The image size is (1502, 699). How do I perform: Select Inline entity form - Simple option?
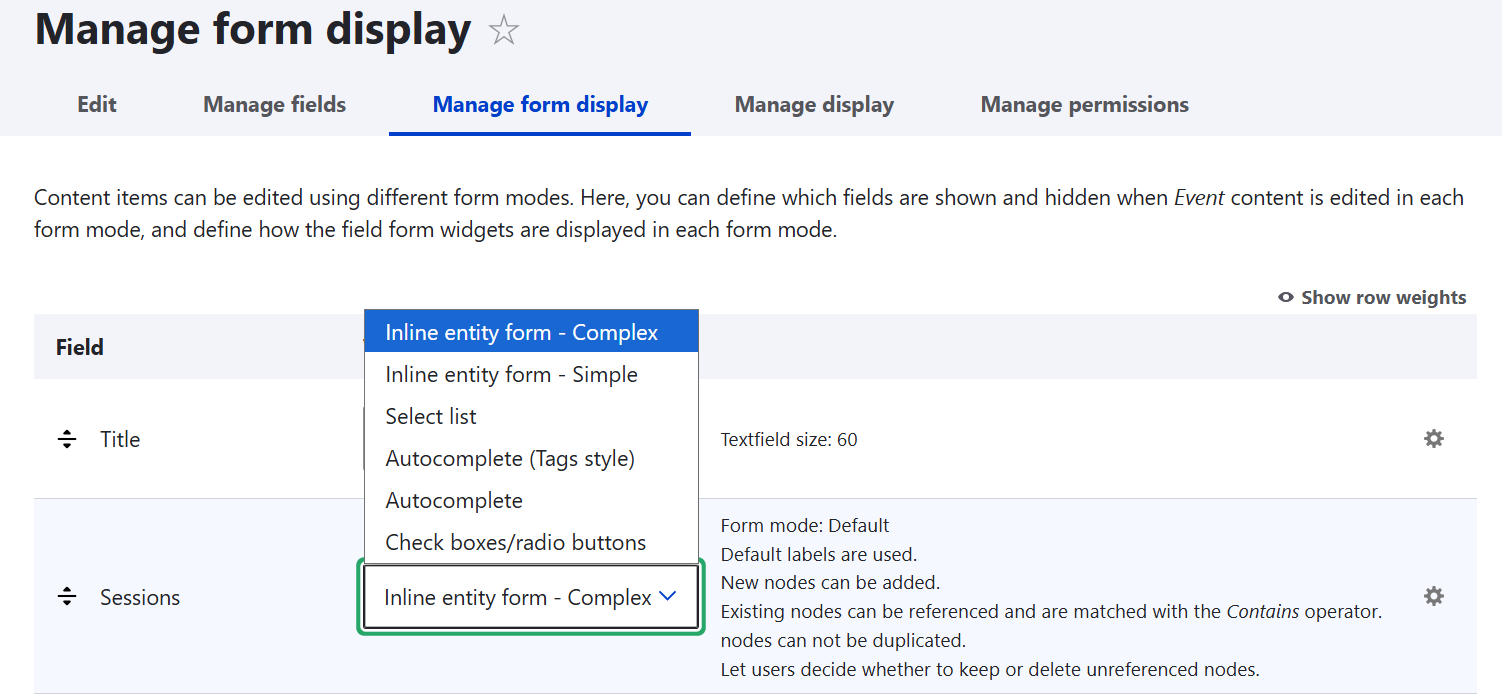[x=511, y=373]
